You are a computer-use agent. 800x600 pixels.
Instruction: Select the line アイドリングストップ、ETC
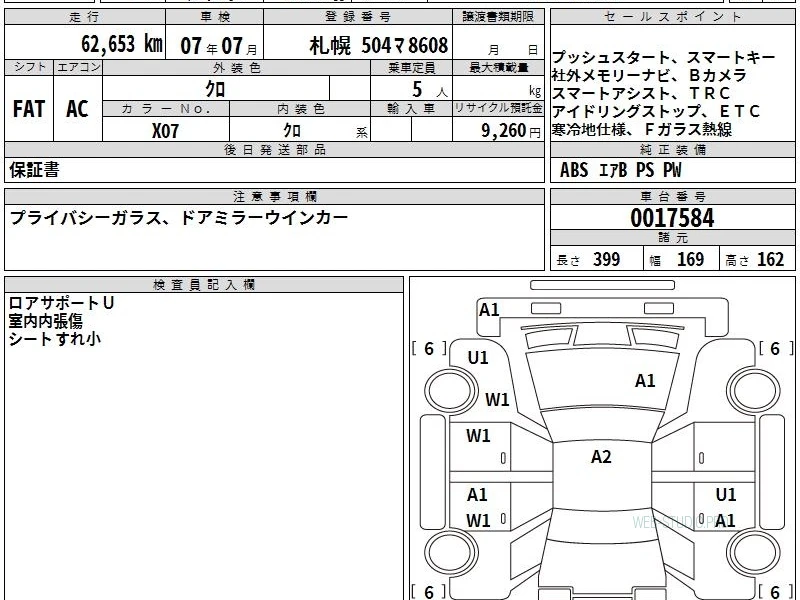(x=656, y=111)
